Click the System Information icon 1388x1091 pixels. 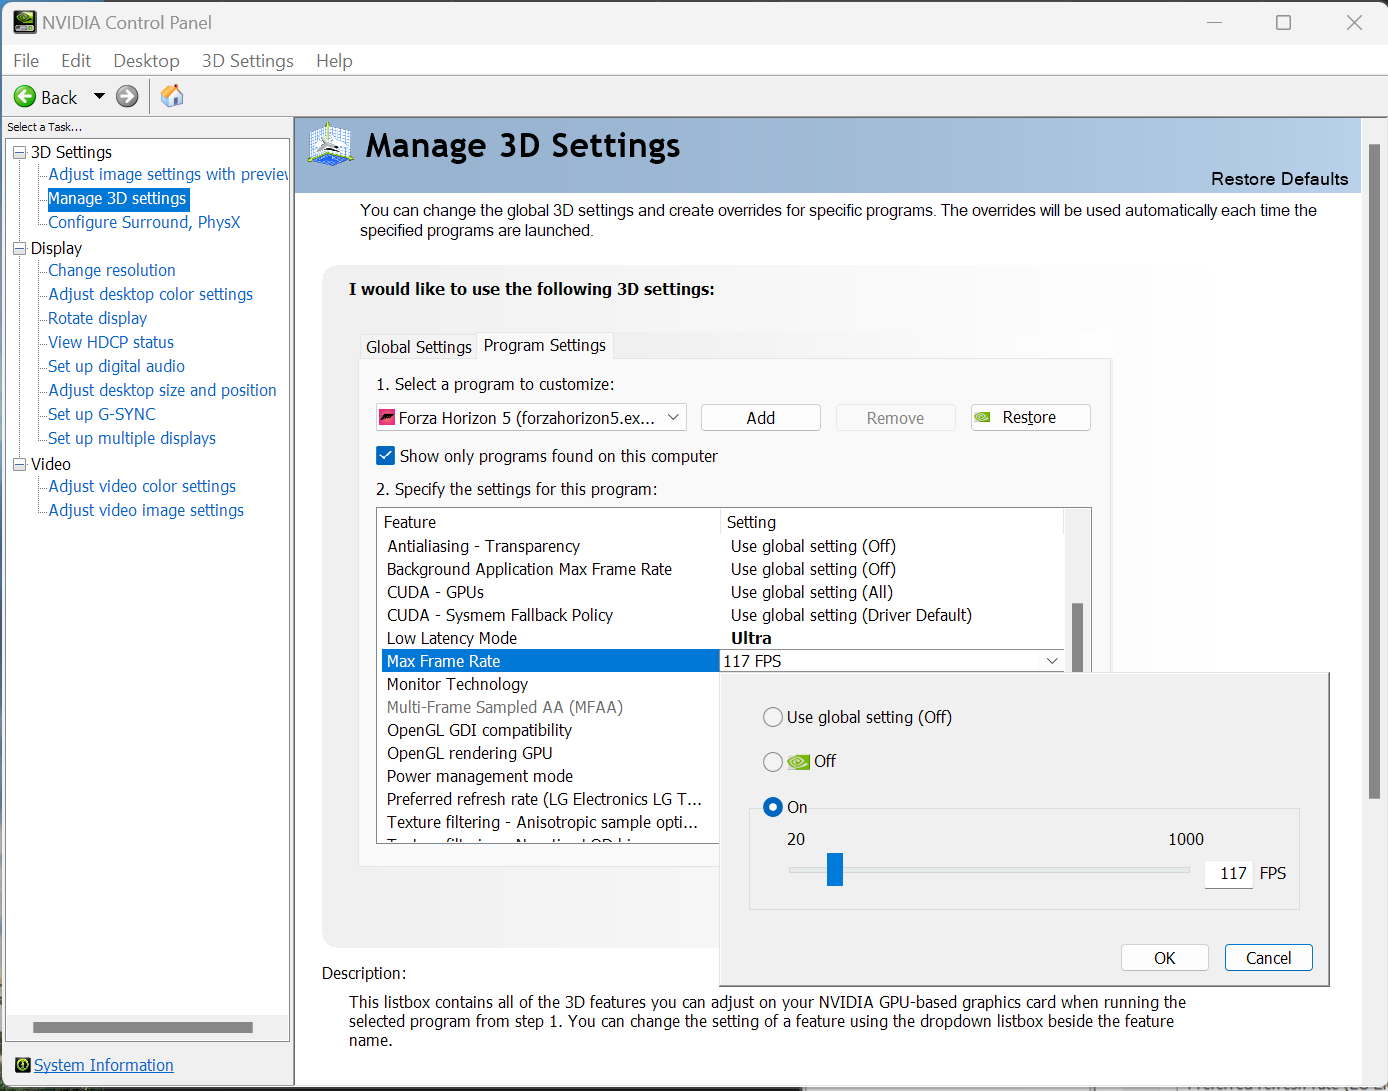pyautogui.click(x=22, y=1065)
